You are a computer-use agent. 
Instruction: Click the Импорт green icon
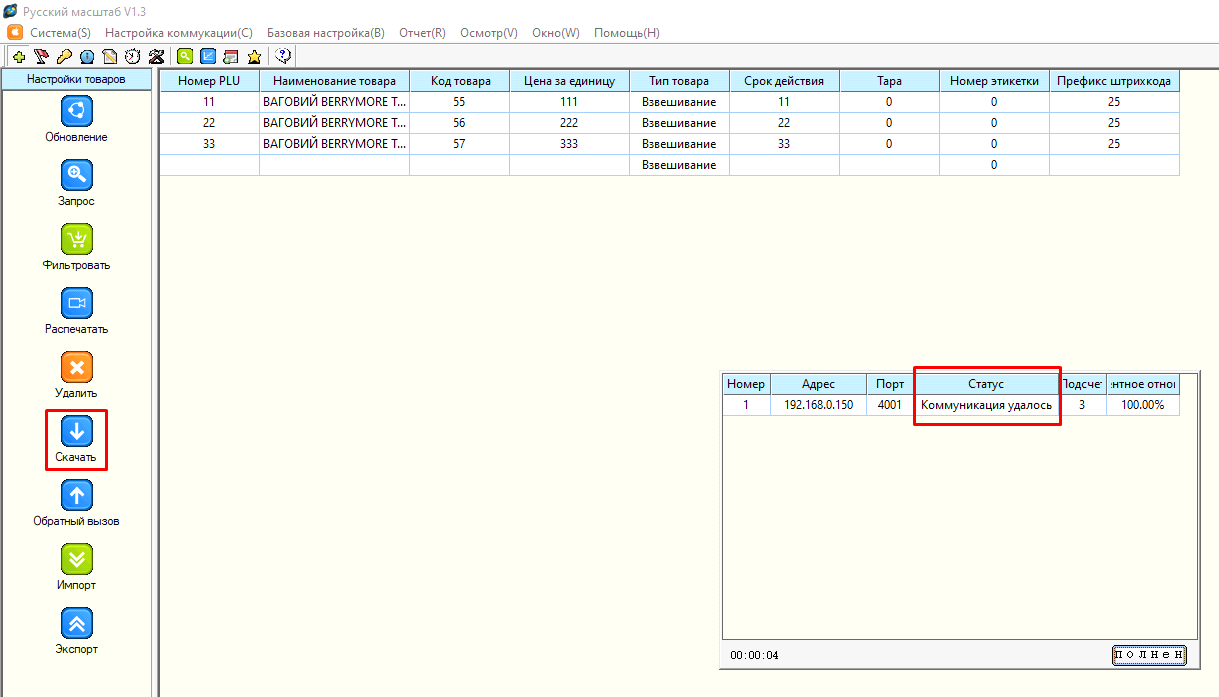(77, 559)
